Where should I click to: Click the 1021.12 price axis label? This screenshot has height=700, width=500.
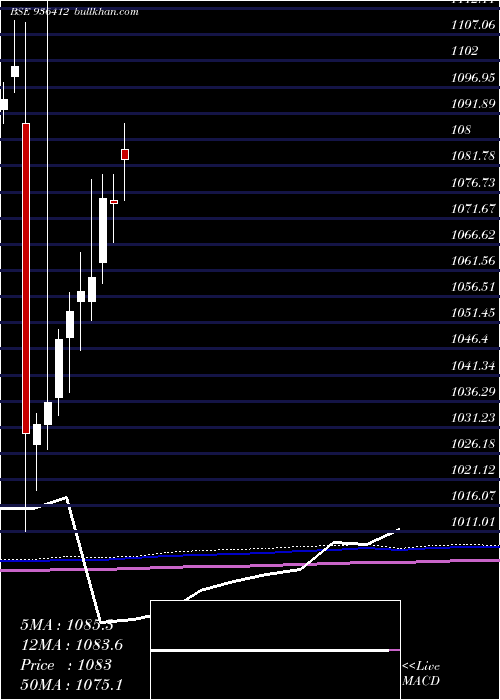click(473, 469)
